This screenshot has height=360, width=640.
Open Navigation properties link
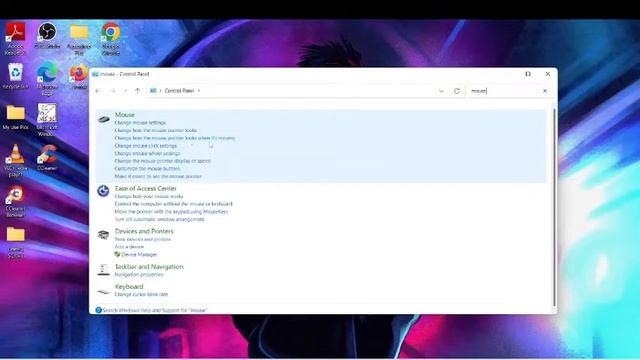139,274
